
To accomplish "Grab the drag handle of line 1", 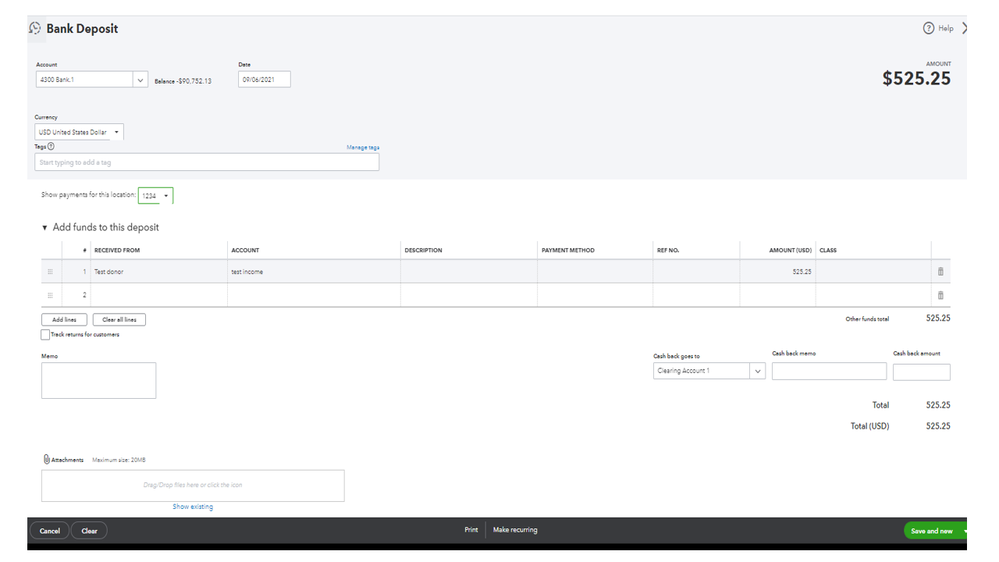I will pos(50,271).
